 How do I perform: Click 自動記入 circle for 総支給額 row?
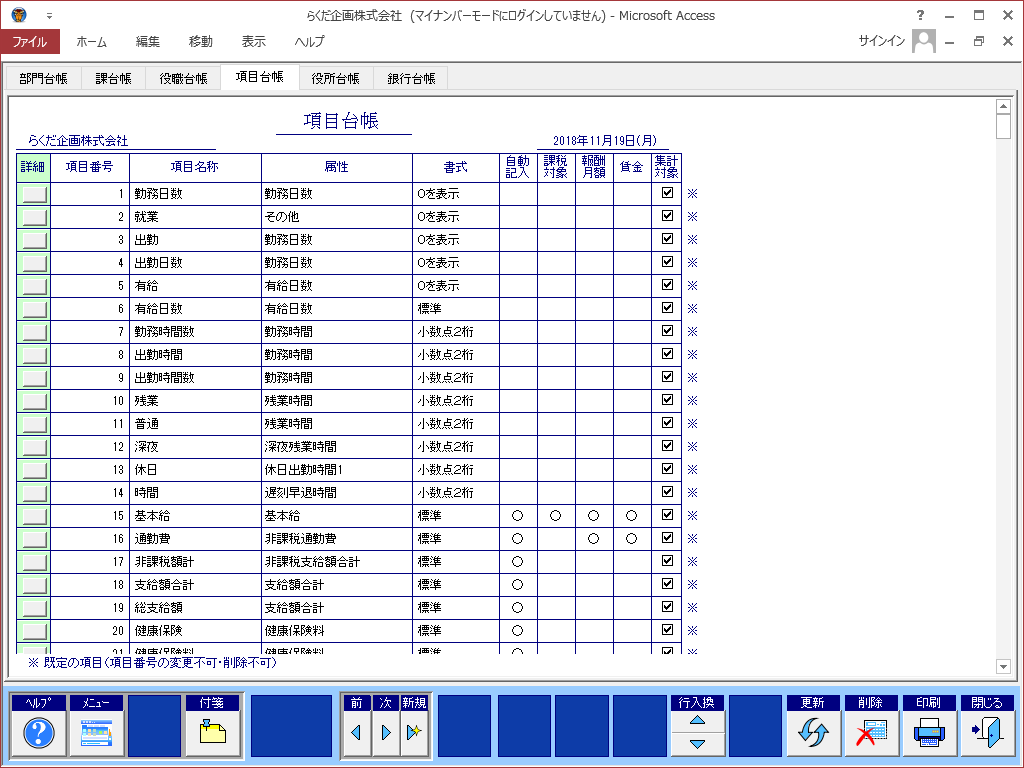[x=517, y=608]
